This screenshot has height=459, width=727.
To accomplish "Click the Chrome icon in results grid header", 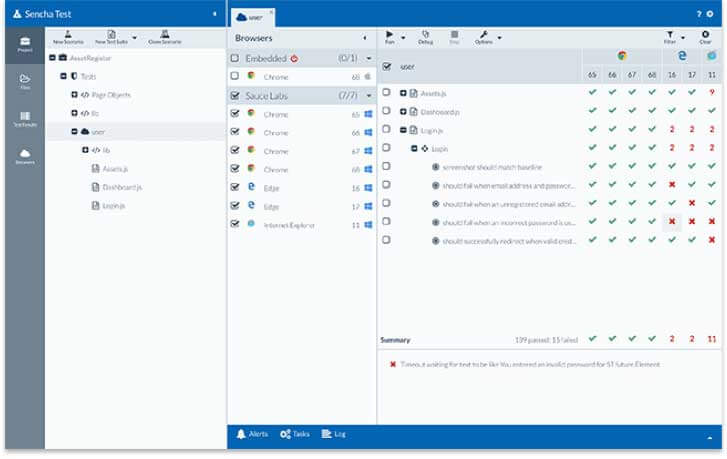I will click(622, 56).
